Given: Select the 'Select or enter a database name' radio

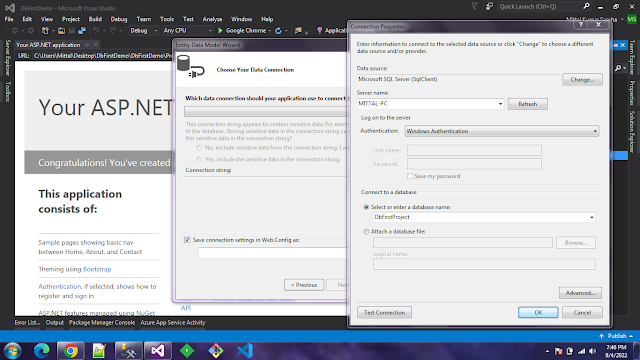Looking at the screenshot, I should coord(366,207).
